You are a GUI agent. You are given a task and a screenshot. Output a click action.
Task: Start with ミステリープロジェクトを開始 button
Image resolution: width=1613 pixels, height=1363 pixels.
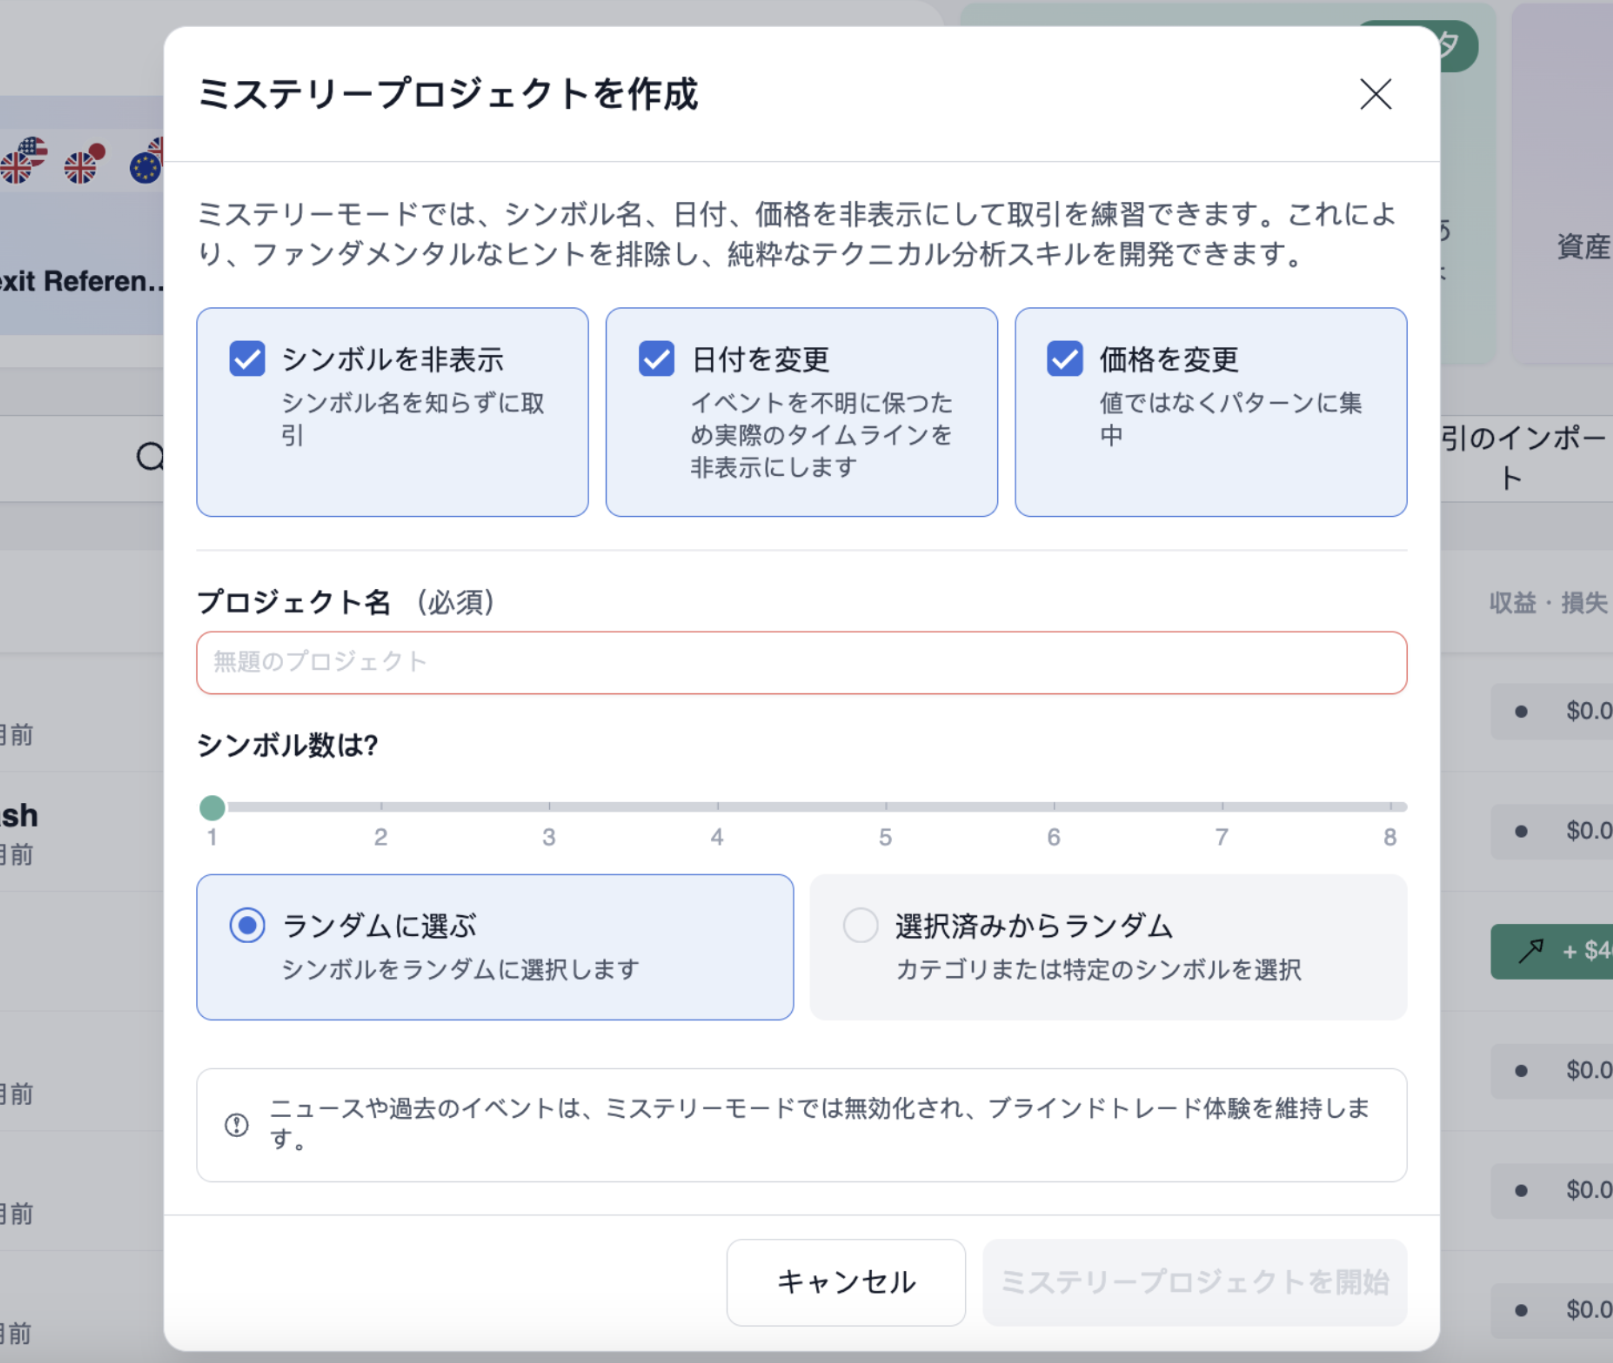(1195, 1282)
